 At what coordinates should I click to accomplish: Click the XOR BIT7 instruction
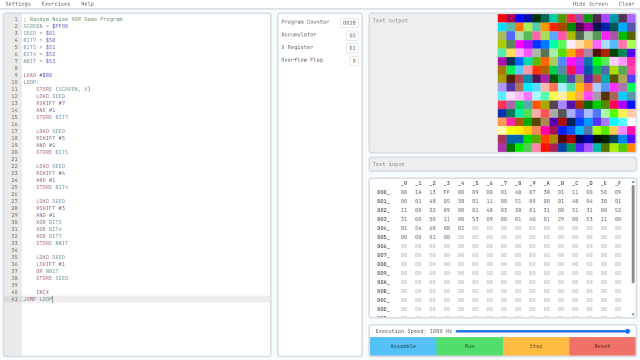point(49,236)
